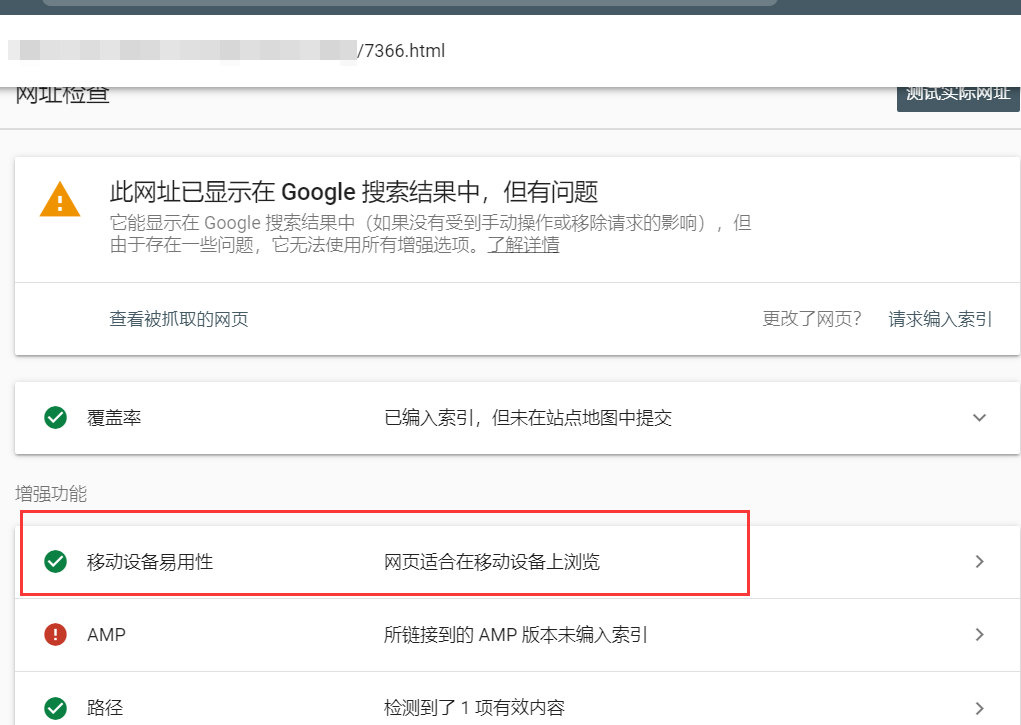Click text 检测到了 1 项有效内容
Image resolution: width=1021 pixels, height=725 pixels.
[474, 708]
